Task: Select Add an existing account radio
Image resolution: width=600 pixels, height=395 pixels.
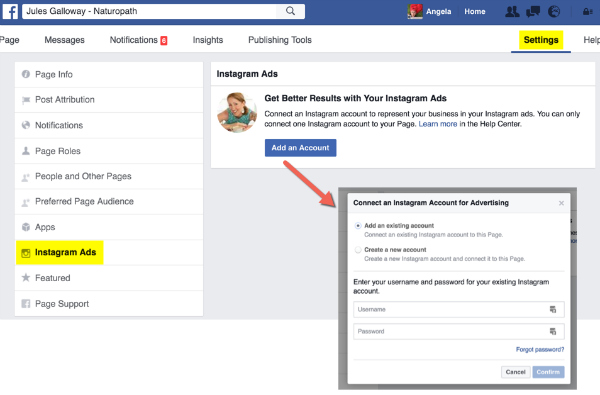Action: coord(358,226)
